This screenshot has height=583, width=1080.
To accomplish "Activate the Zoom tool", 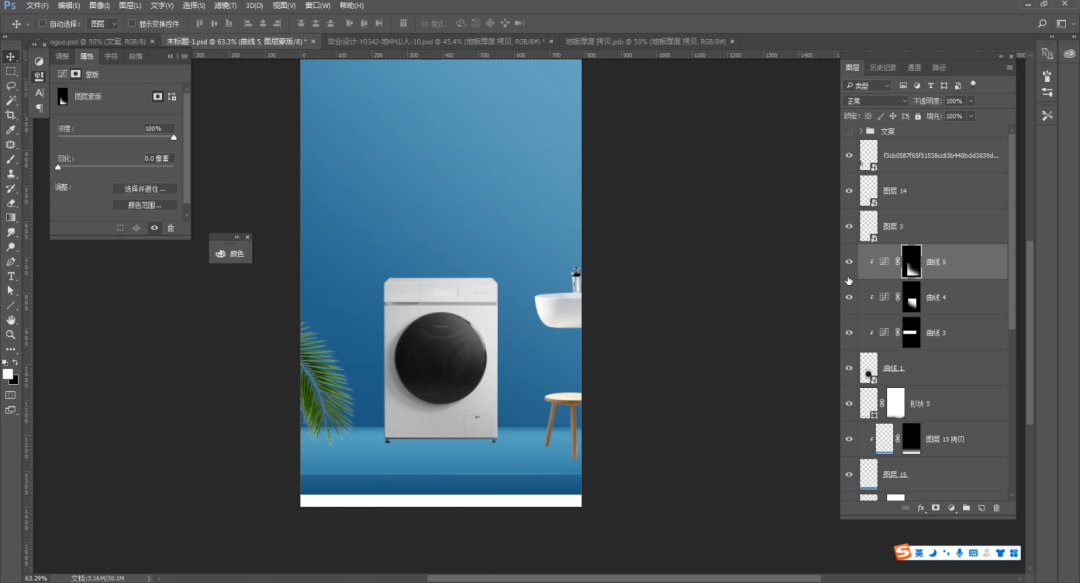I will [11, 334].
